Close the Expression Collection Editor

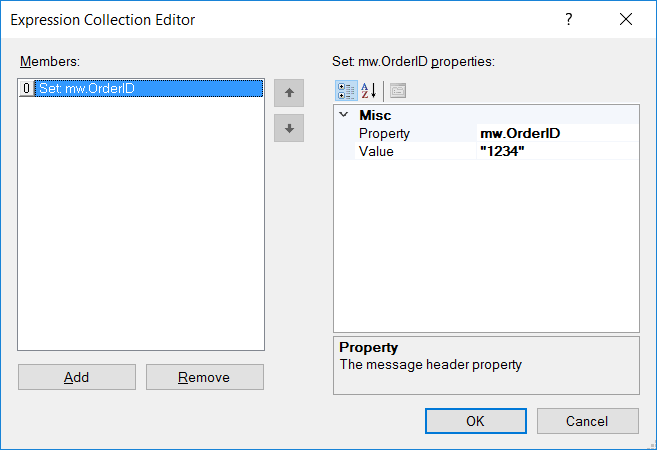[626, 19]
